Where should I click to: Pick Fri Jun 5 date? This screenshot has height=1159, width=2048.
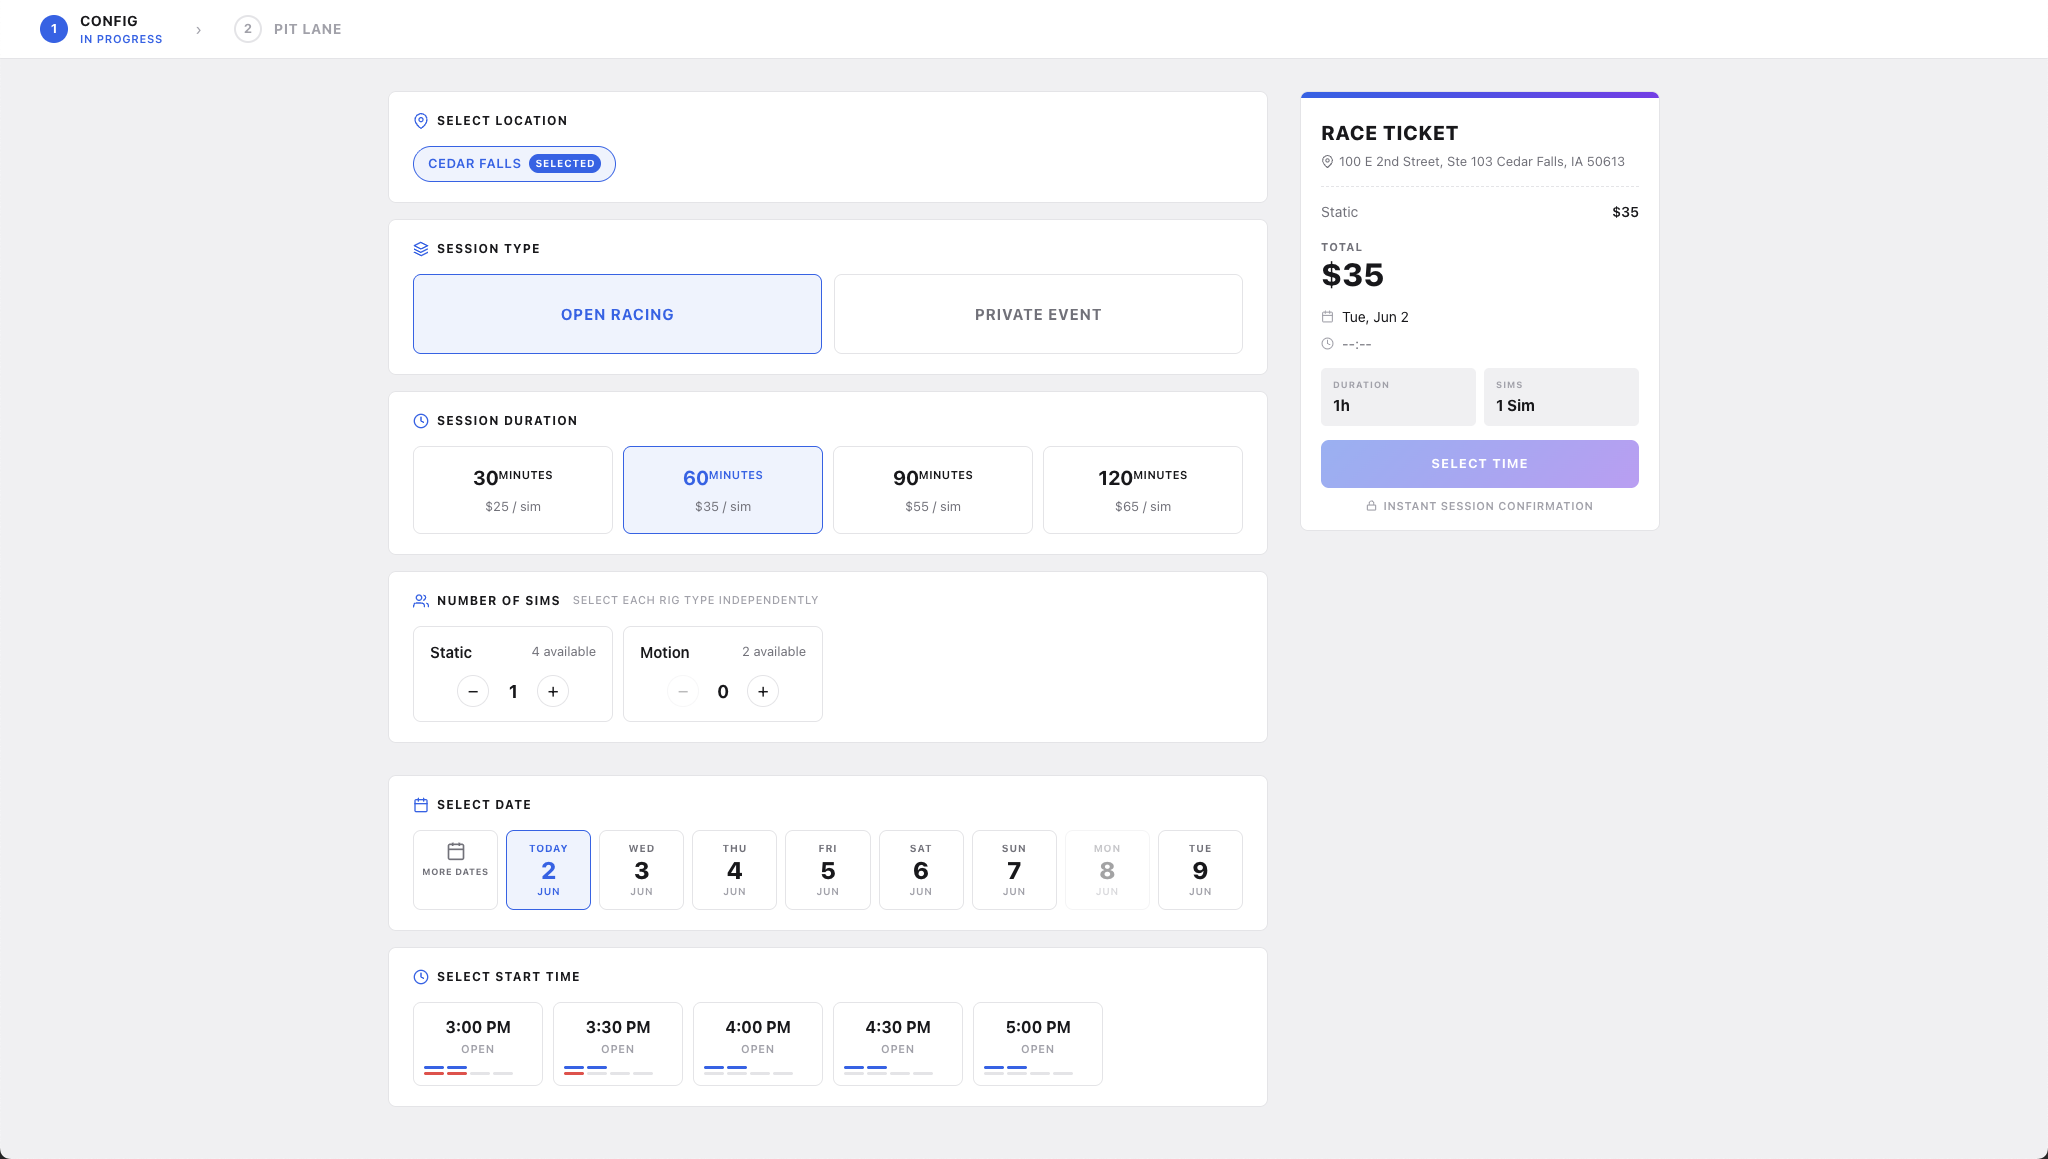(828, 870)
